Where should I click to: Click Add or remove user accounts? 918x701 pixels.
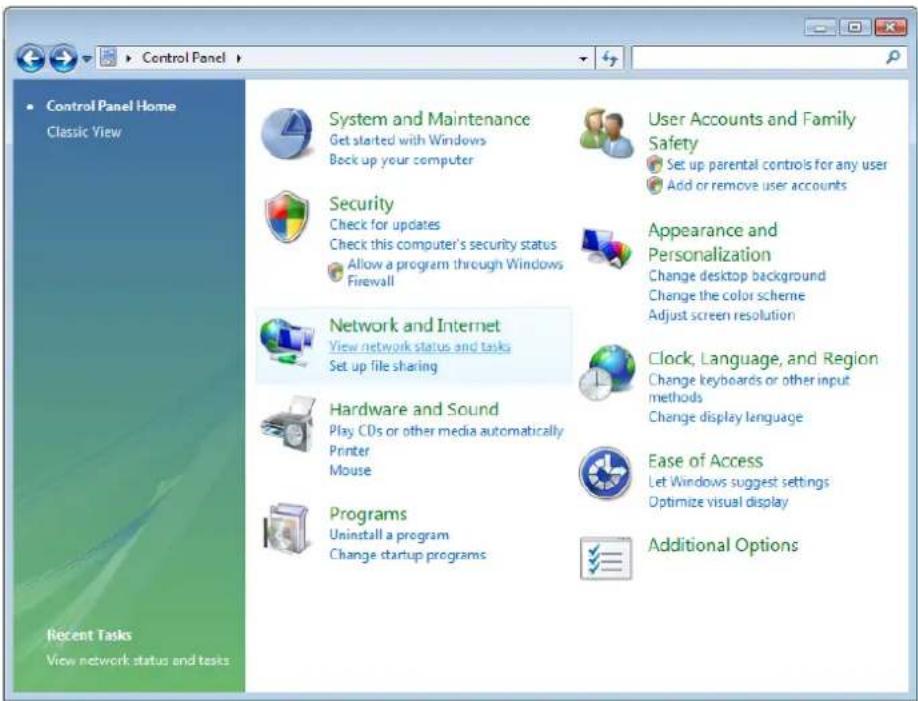pyautogui.click(x=756, y=186)
